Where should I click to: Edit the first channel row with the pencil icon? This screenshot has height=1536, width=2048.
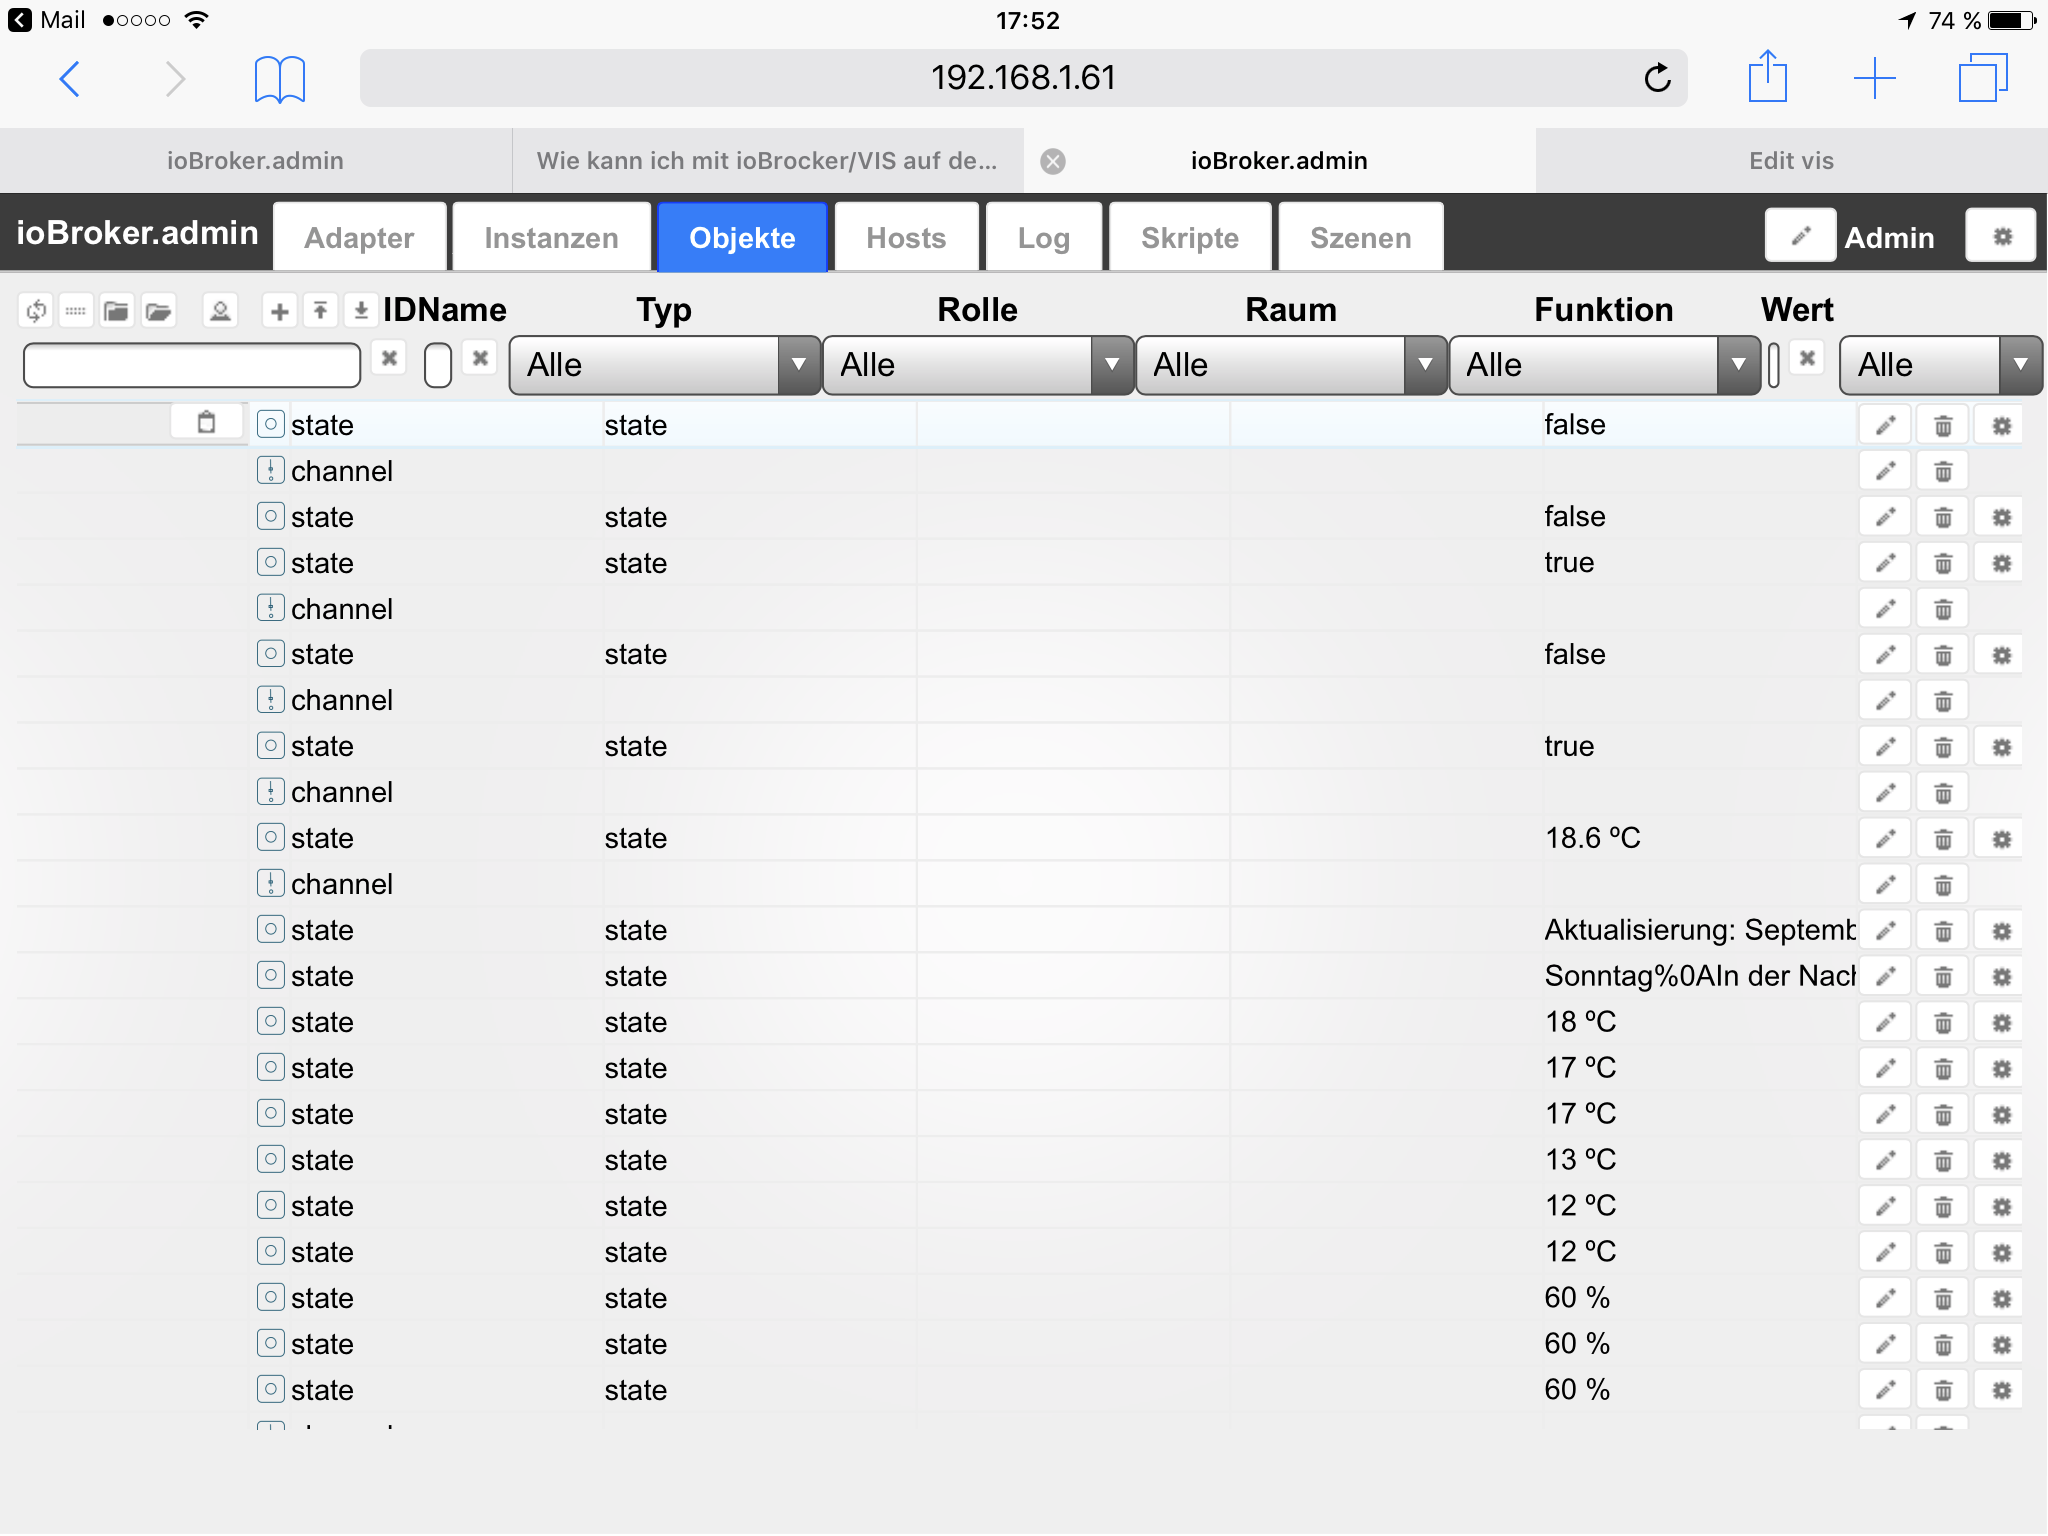tap(1885, 471)
